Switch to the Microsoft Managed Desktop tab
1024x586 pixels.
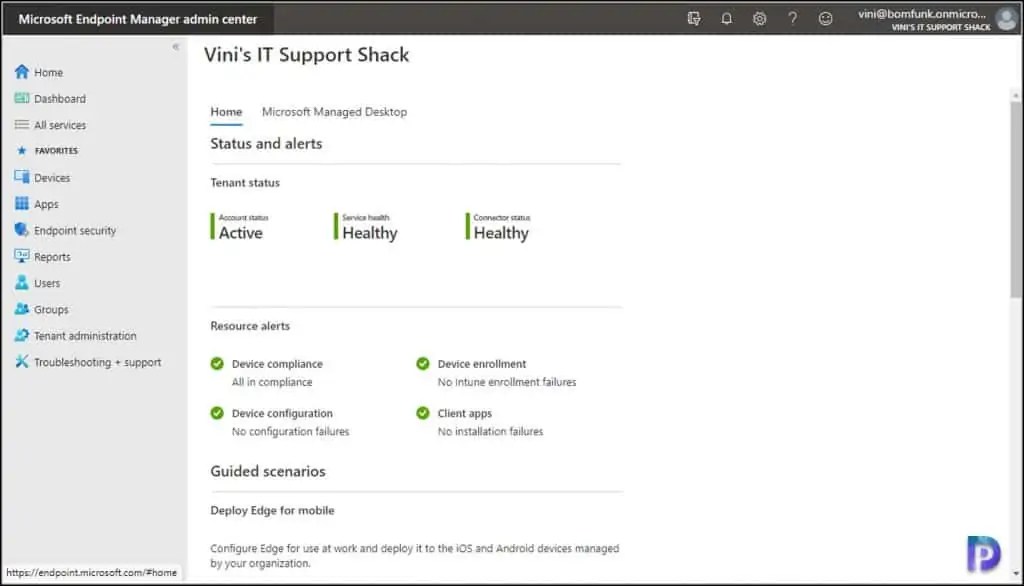coord(334,112)
